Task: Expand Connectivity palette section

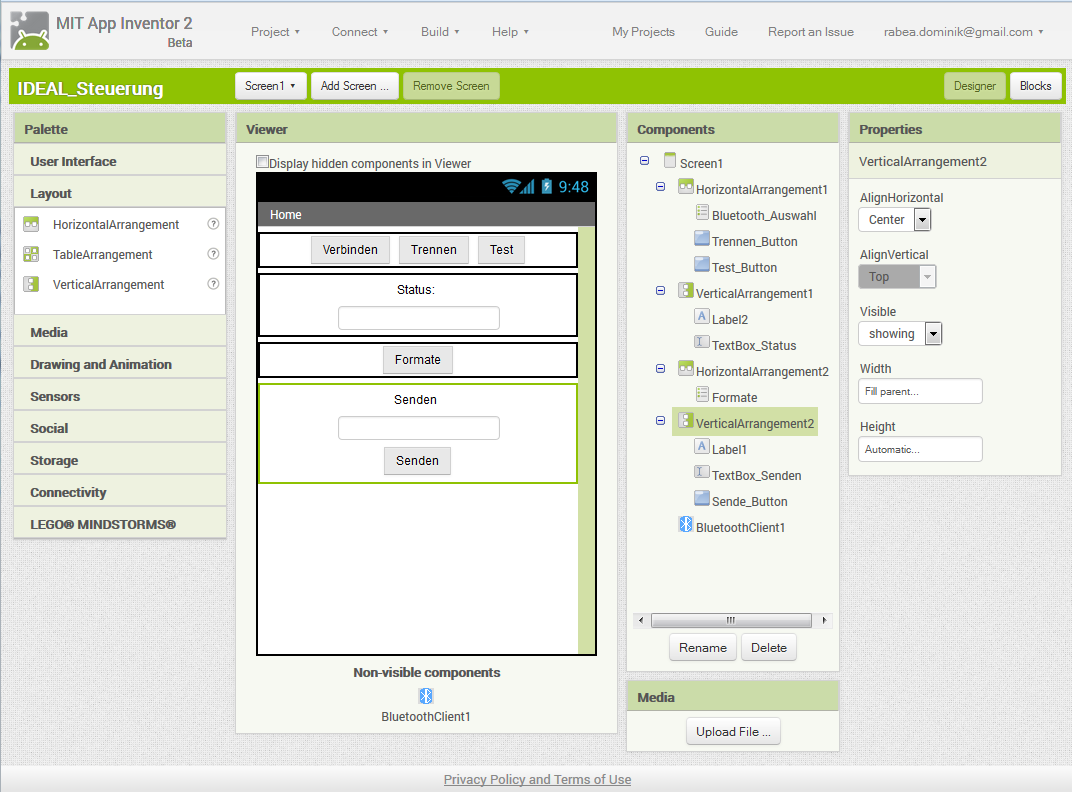Action: [120, 492]
